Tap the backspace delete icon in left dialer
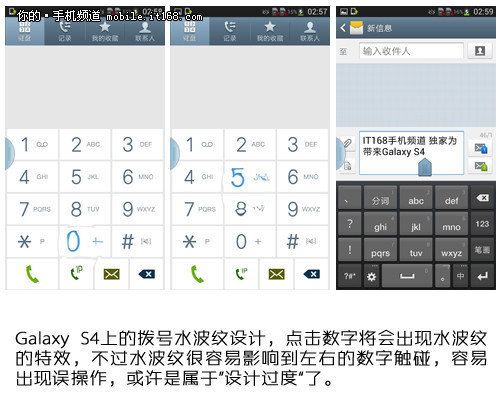500x400 pixels. [x=147, y=274]
